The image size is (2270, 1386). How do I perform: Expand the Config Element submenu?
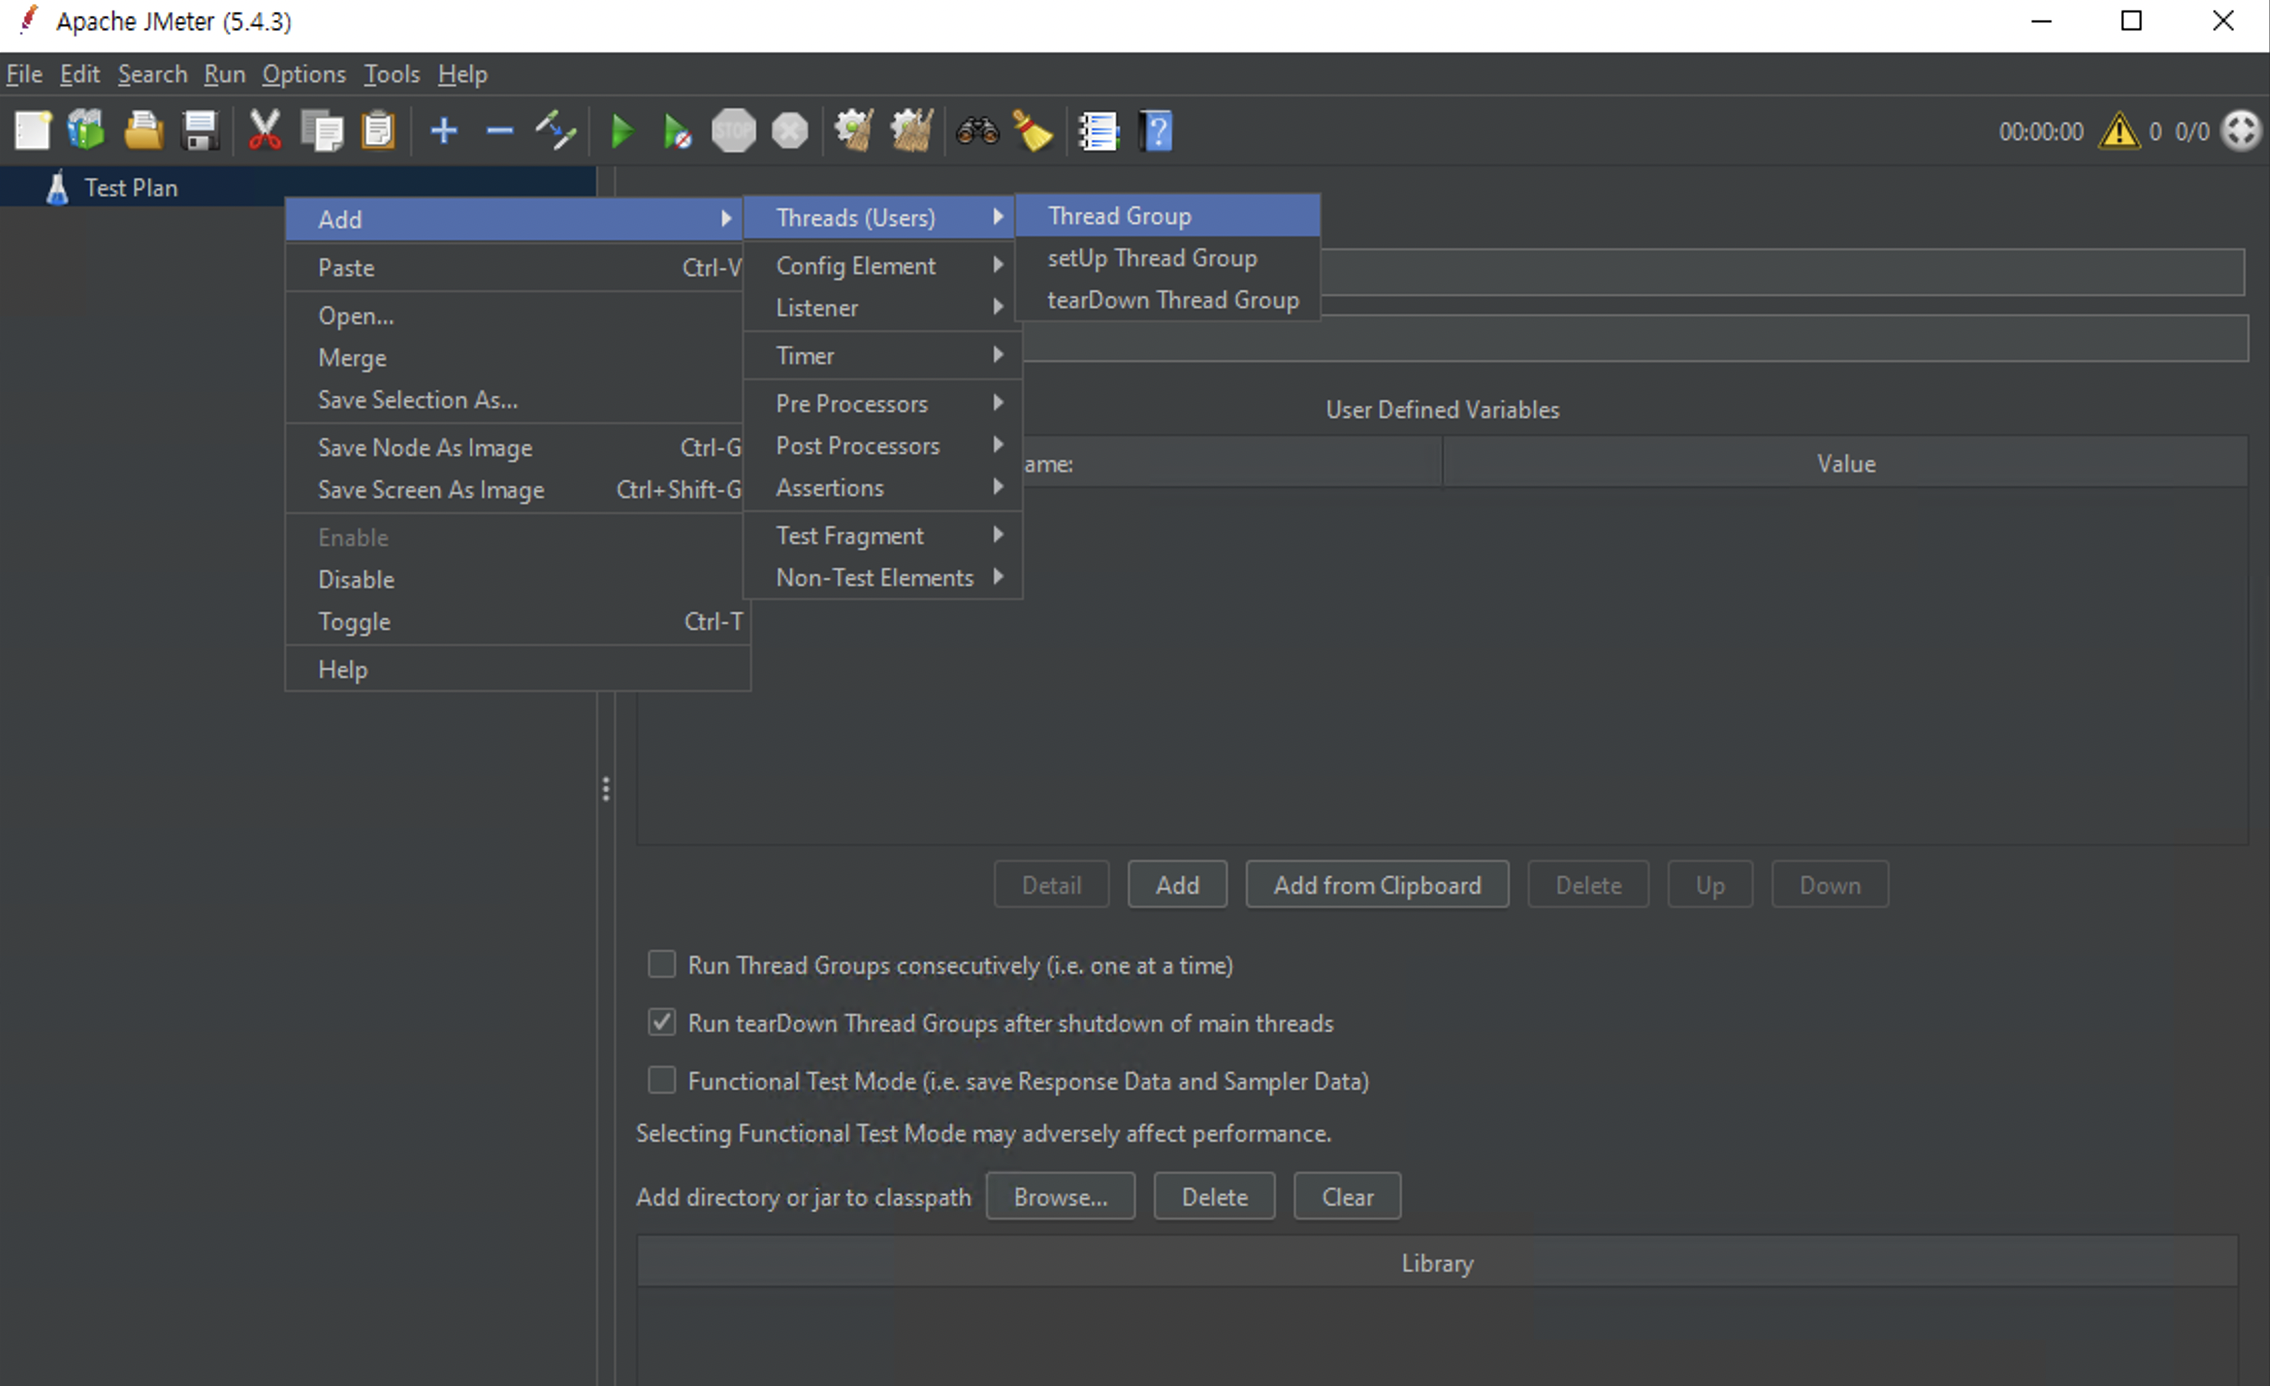click(x=883, y=265)
